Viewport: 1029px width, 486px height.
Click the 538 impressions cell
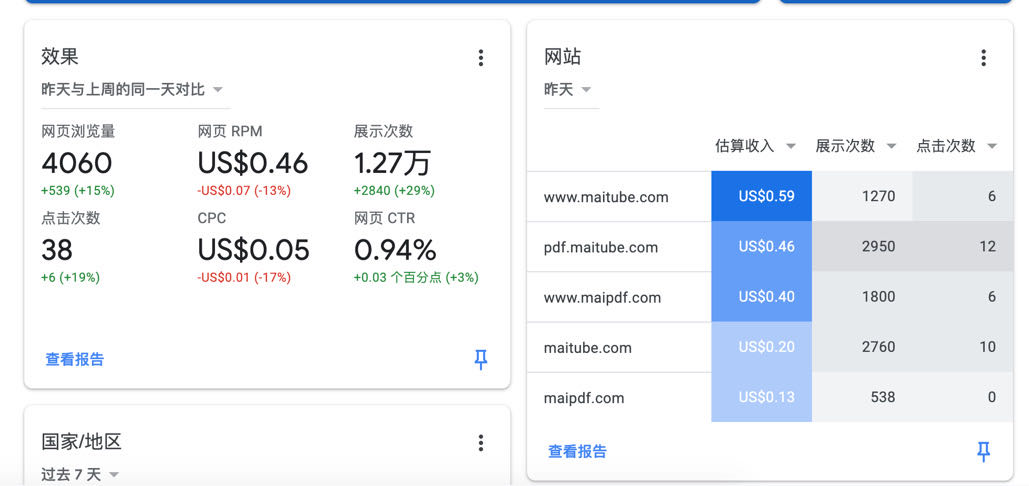(x=862, y=397)
